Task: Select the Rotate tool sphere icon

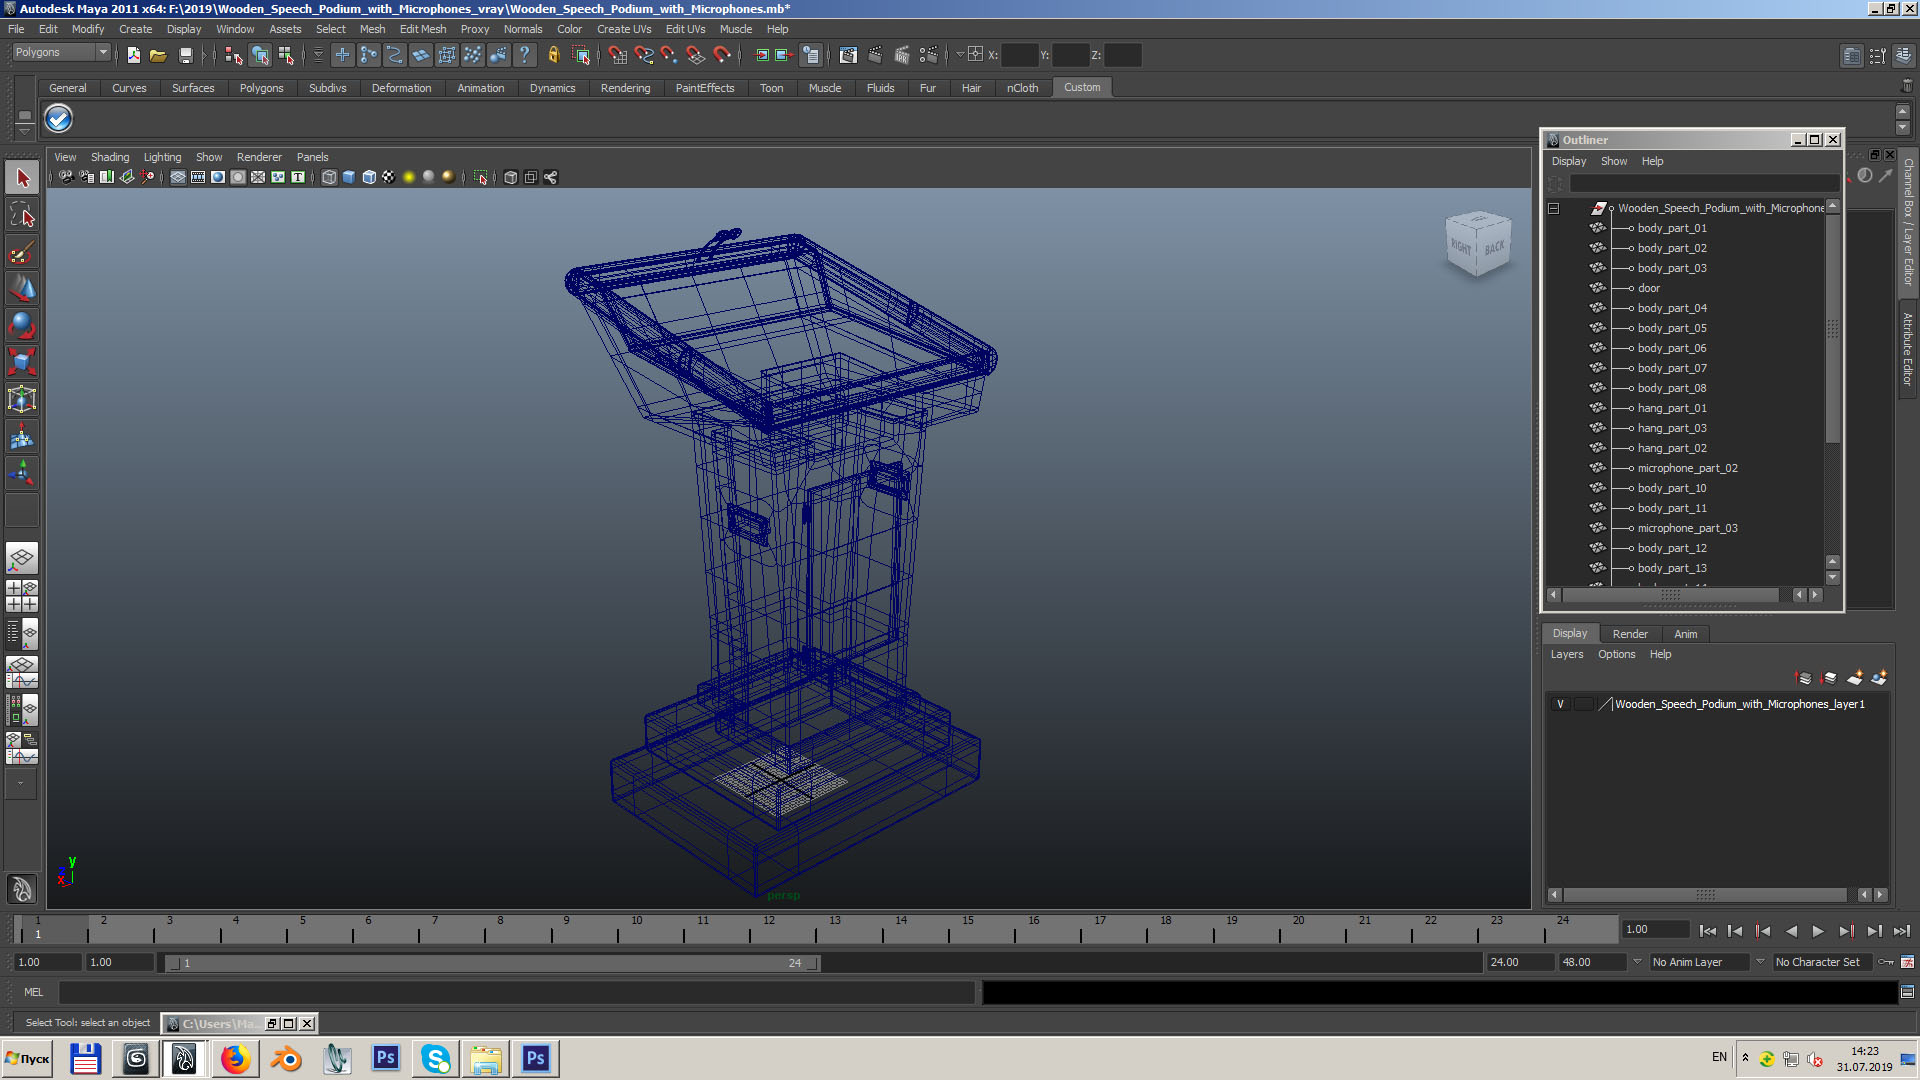Action: coord(22,325)
